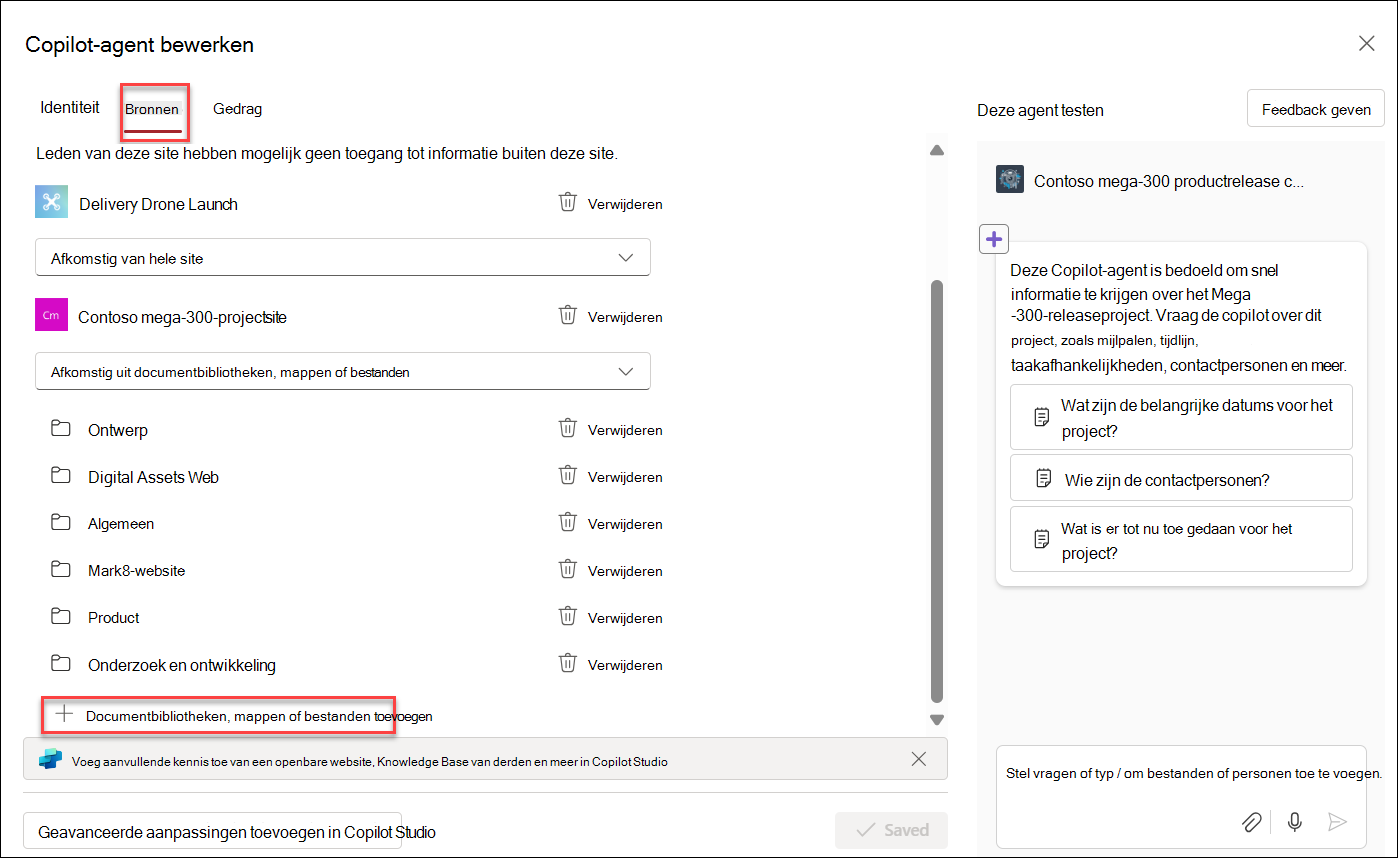The height and width of the screenshot is (858, 1398).
Task: Click trash icon for Contoso mega-300-projectsite
Action: [567, 316]
